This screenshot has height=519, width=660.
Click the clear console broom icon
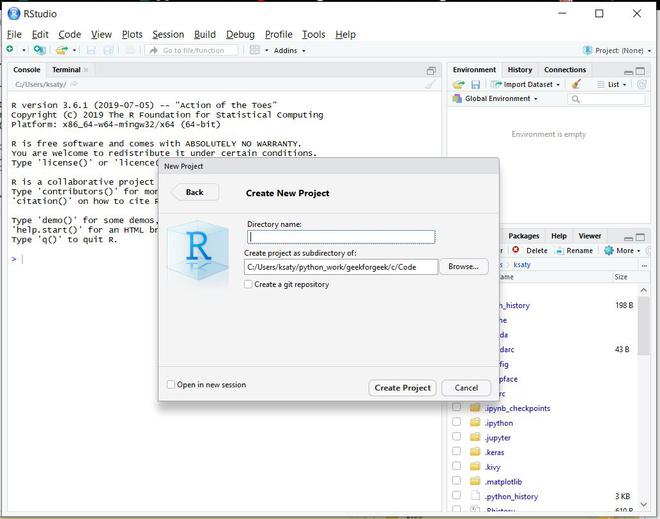click(x=430, y=85)
